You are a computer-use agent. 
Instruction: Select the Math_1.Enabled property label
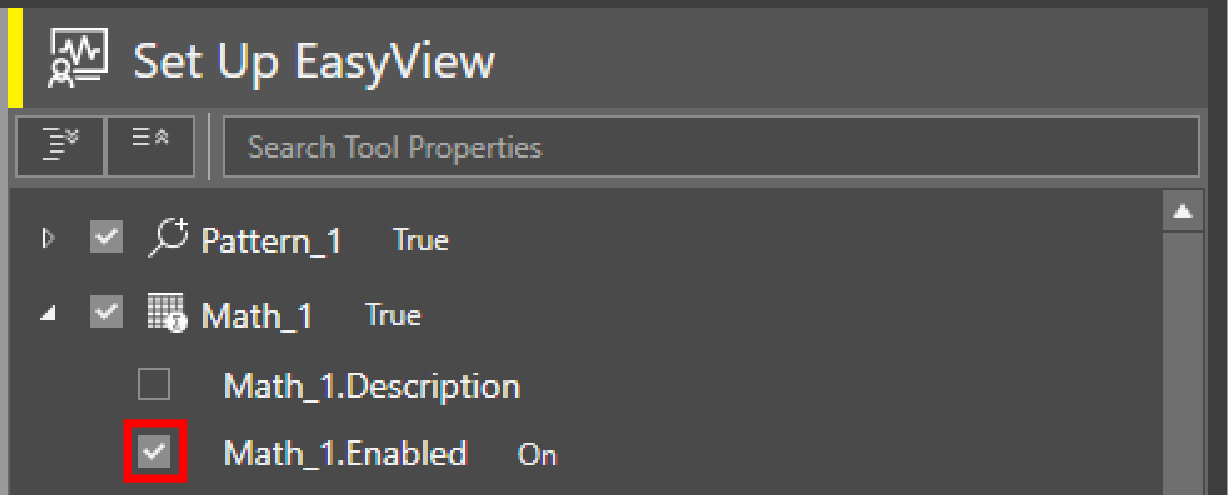[x=345, y=454]
